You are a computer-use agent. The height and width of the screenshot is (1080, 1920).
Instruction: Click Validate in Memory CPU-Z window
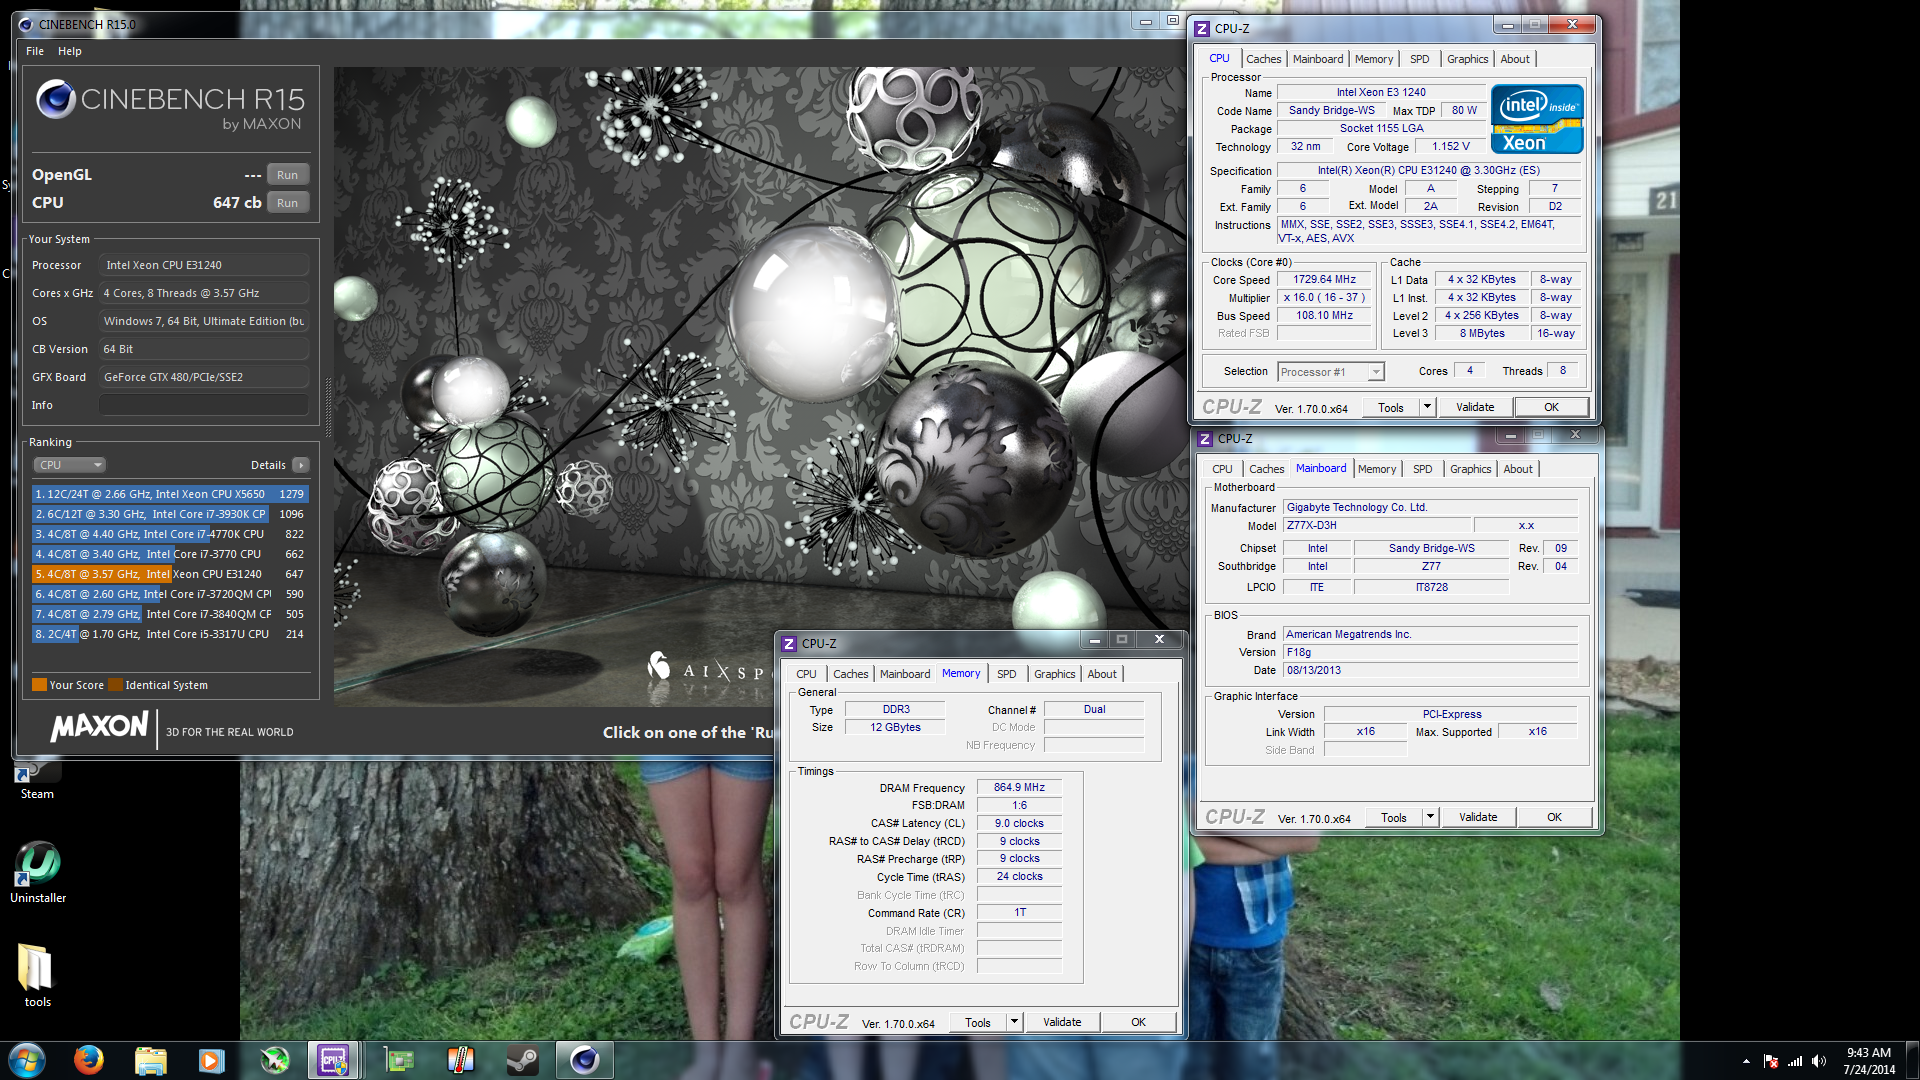tap(1062, 1022)
